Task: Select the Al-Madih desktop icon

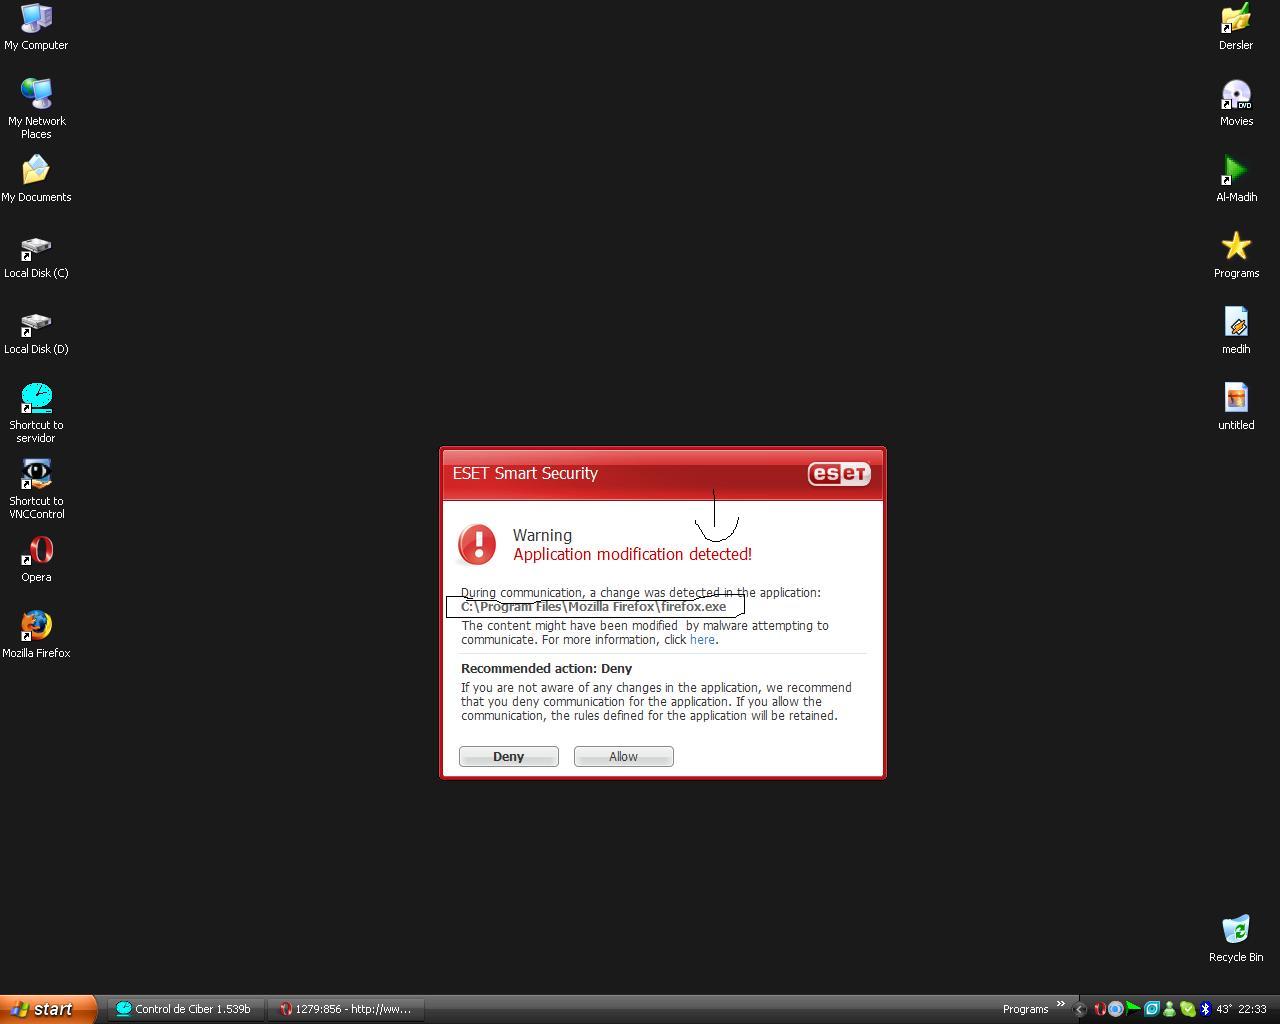Action: (1236, 179)
